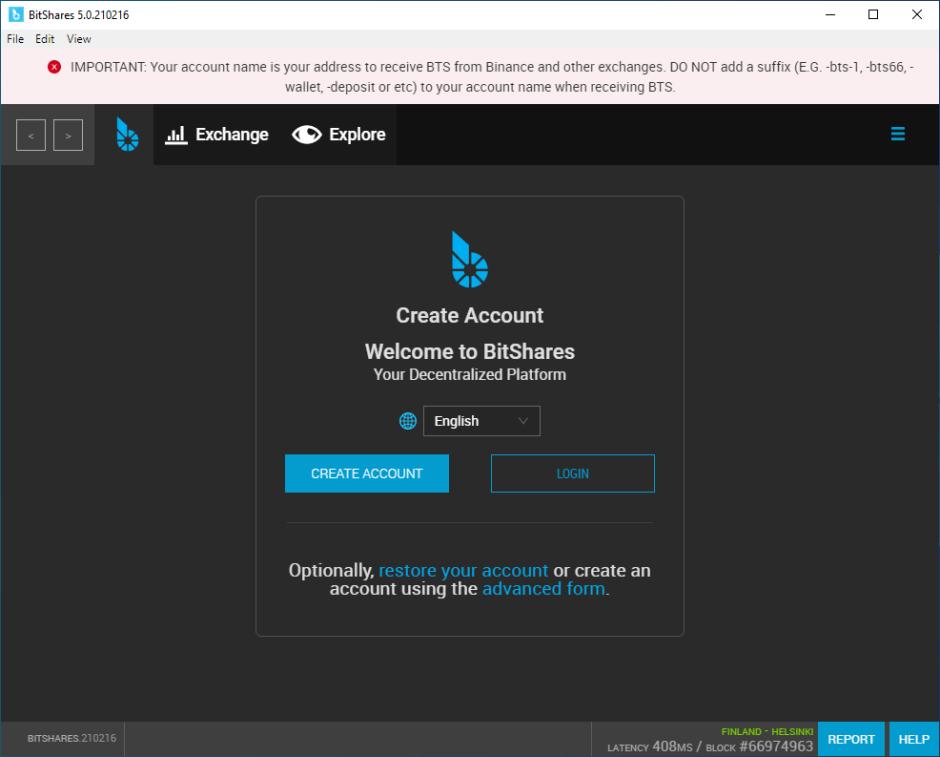Minimize the BitShares window
Screen dimensions: 940x757
830,14
